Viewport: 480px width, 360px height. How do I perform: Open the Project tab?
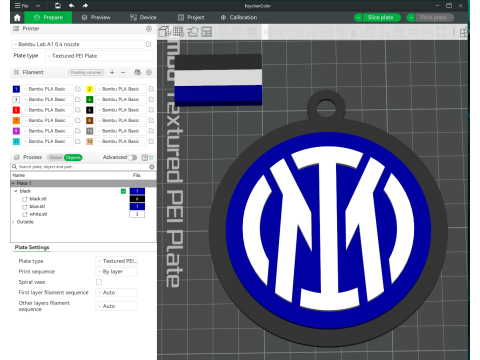tap(191, 17)
